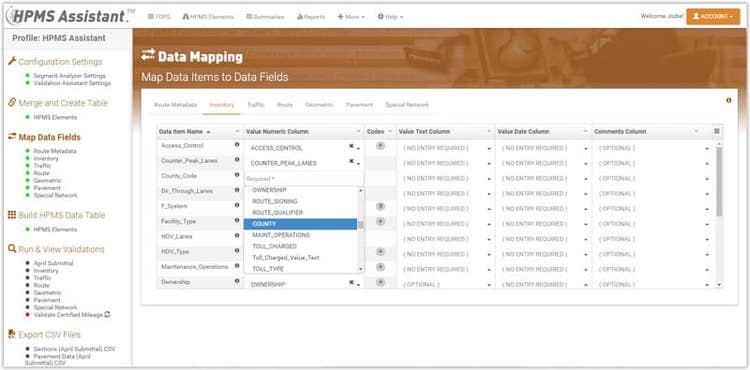The height and width of the screenshot is (370, 750).
Task: Open the Codes button for Facility_Type
Action: (x=380, y=221)
